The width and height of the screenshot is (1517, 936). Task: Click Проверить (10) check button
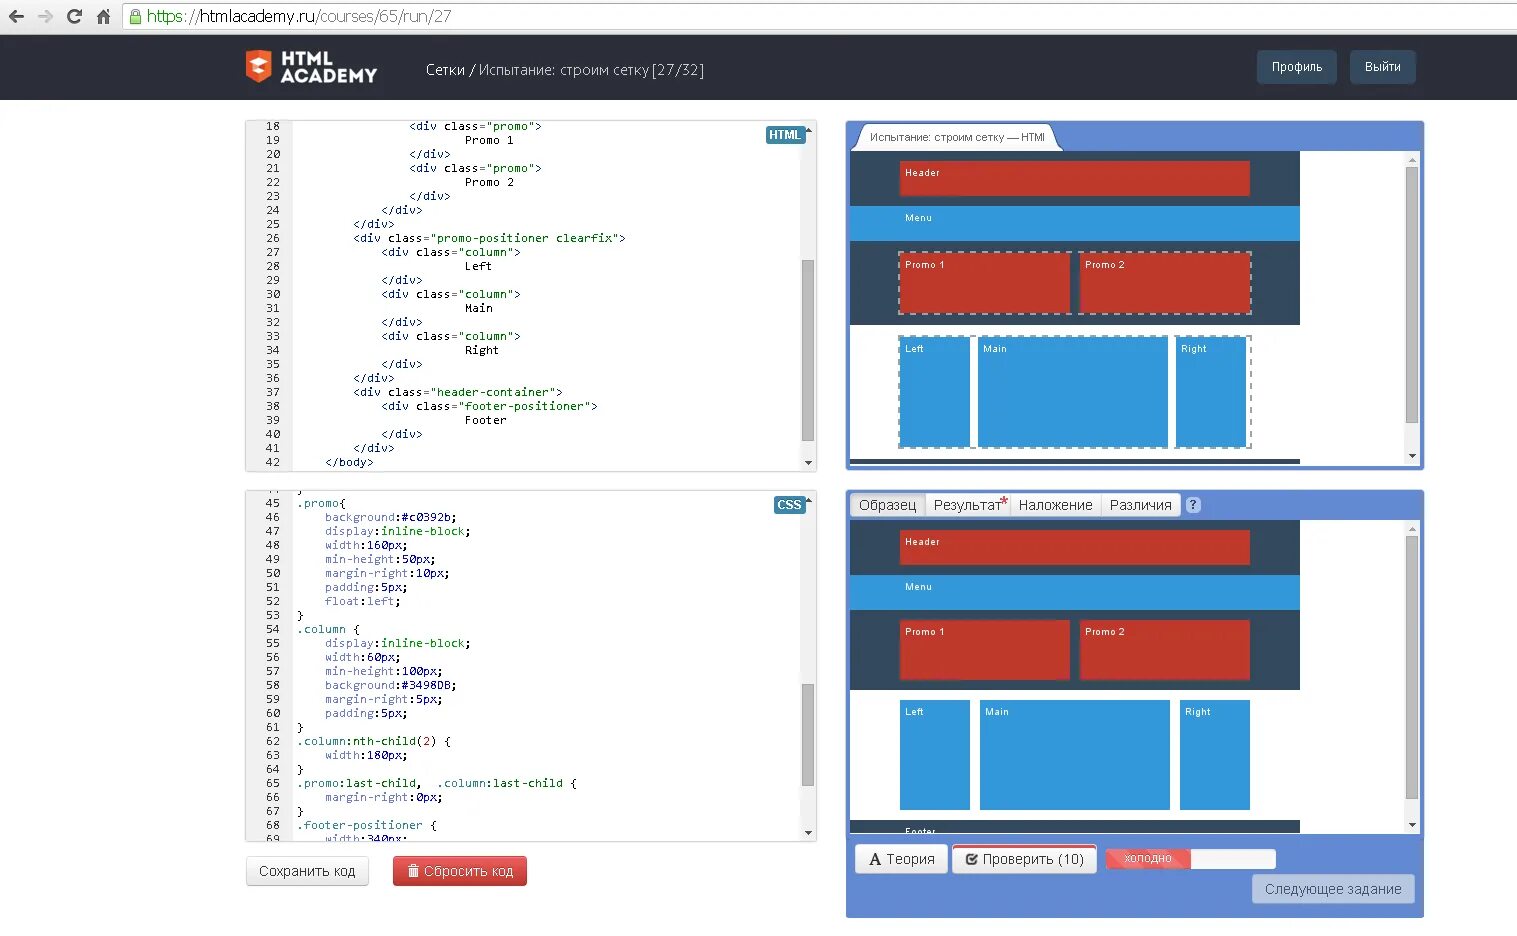1024,859
